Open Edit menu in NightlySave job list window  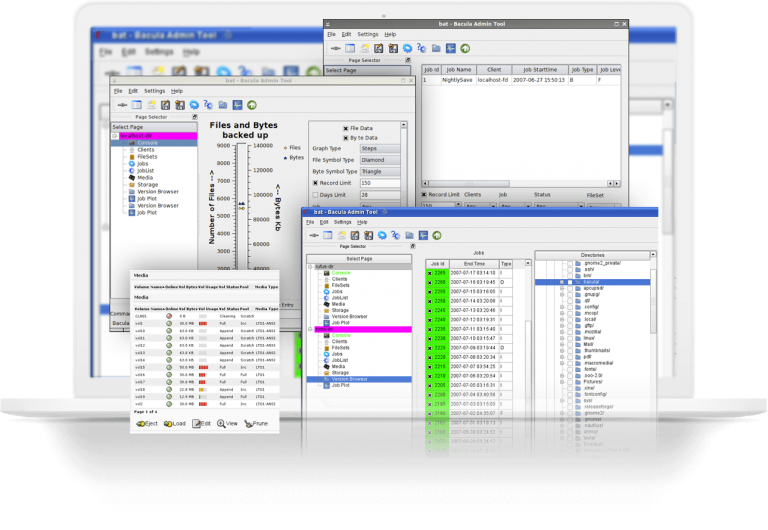346,34
